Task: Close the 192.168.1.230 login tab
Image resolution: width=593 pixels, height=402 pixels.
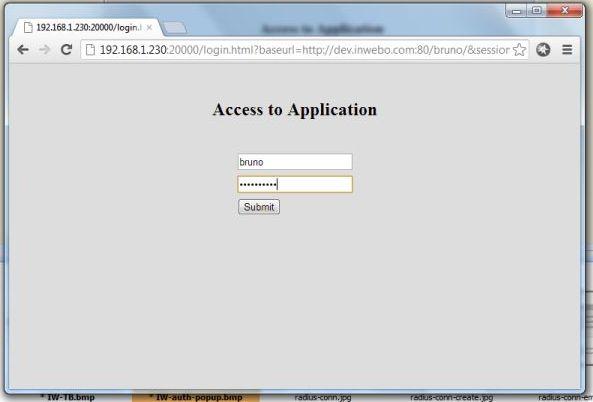Action: click(149, 28)
